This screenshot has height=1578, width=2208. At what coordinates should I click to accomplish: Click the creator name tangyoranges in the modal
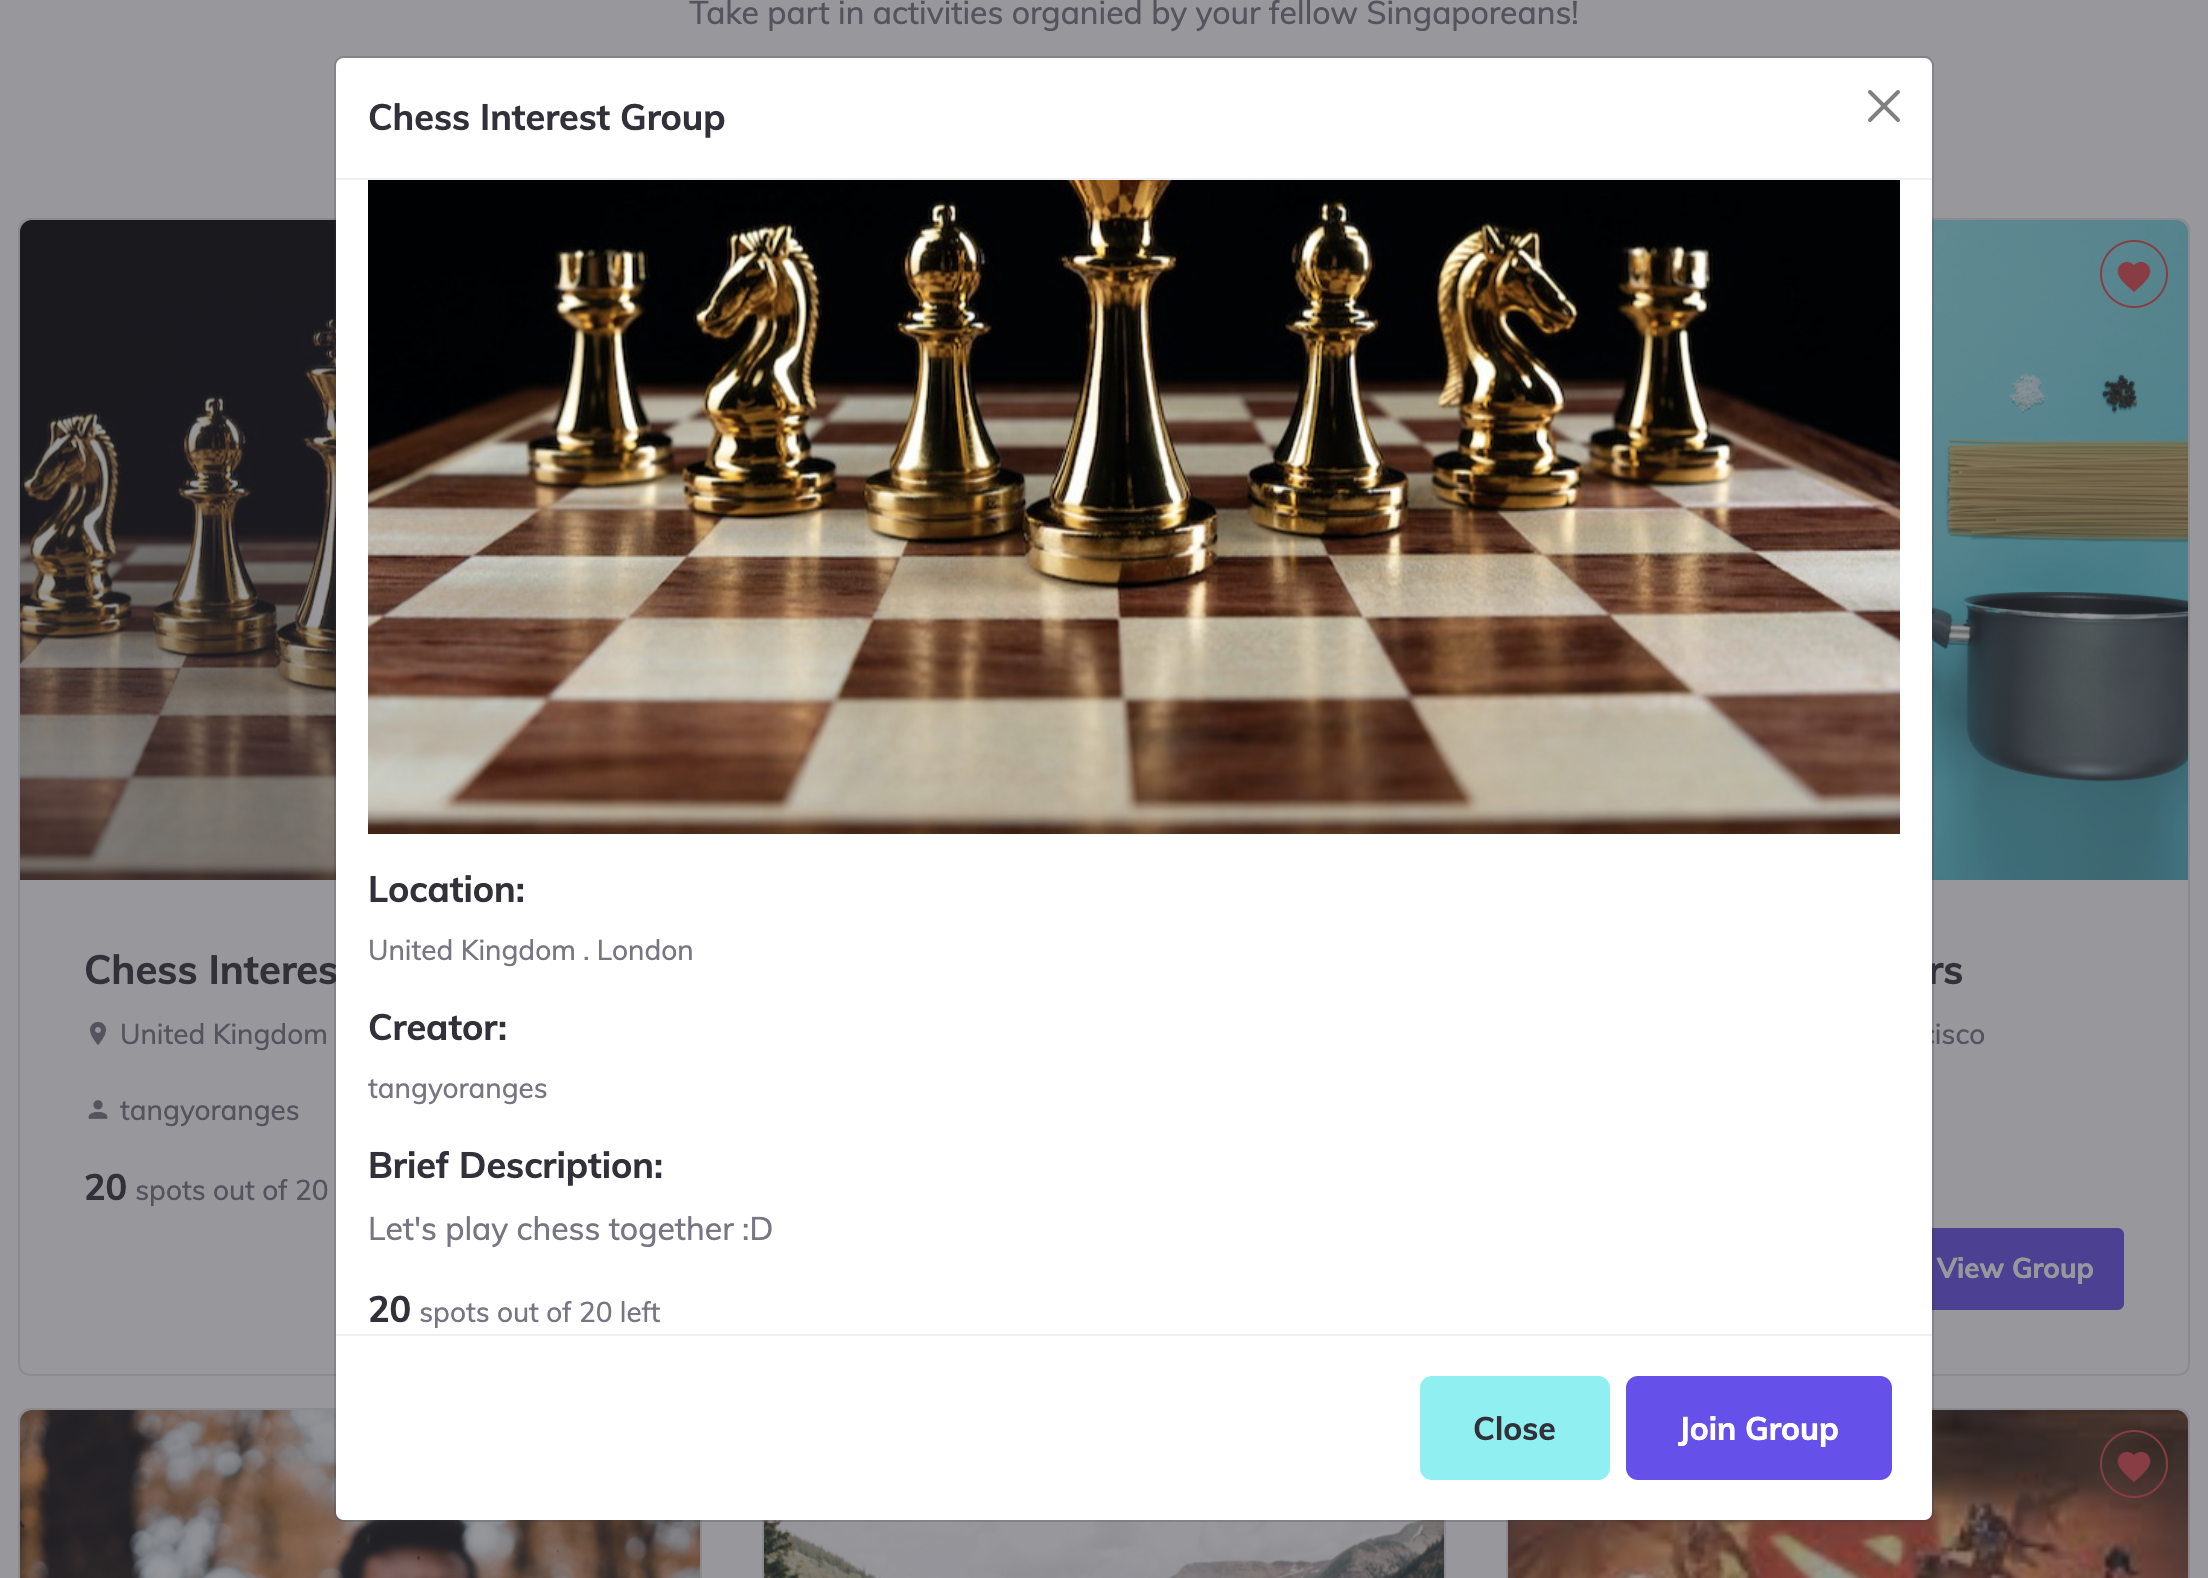457,1088
